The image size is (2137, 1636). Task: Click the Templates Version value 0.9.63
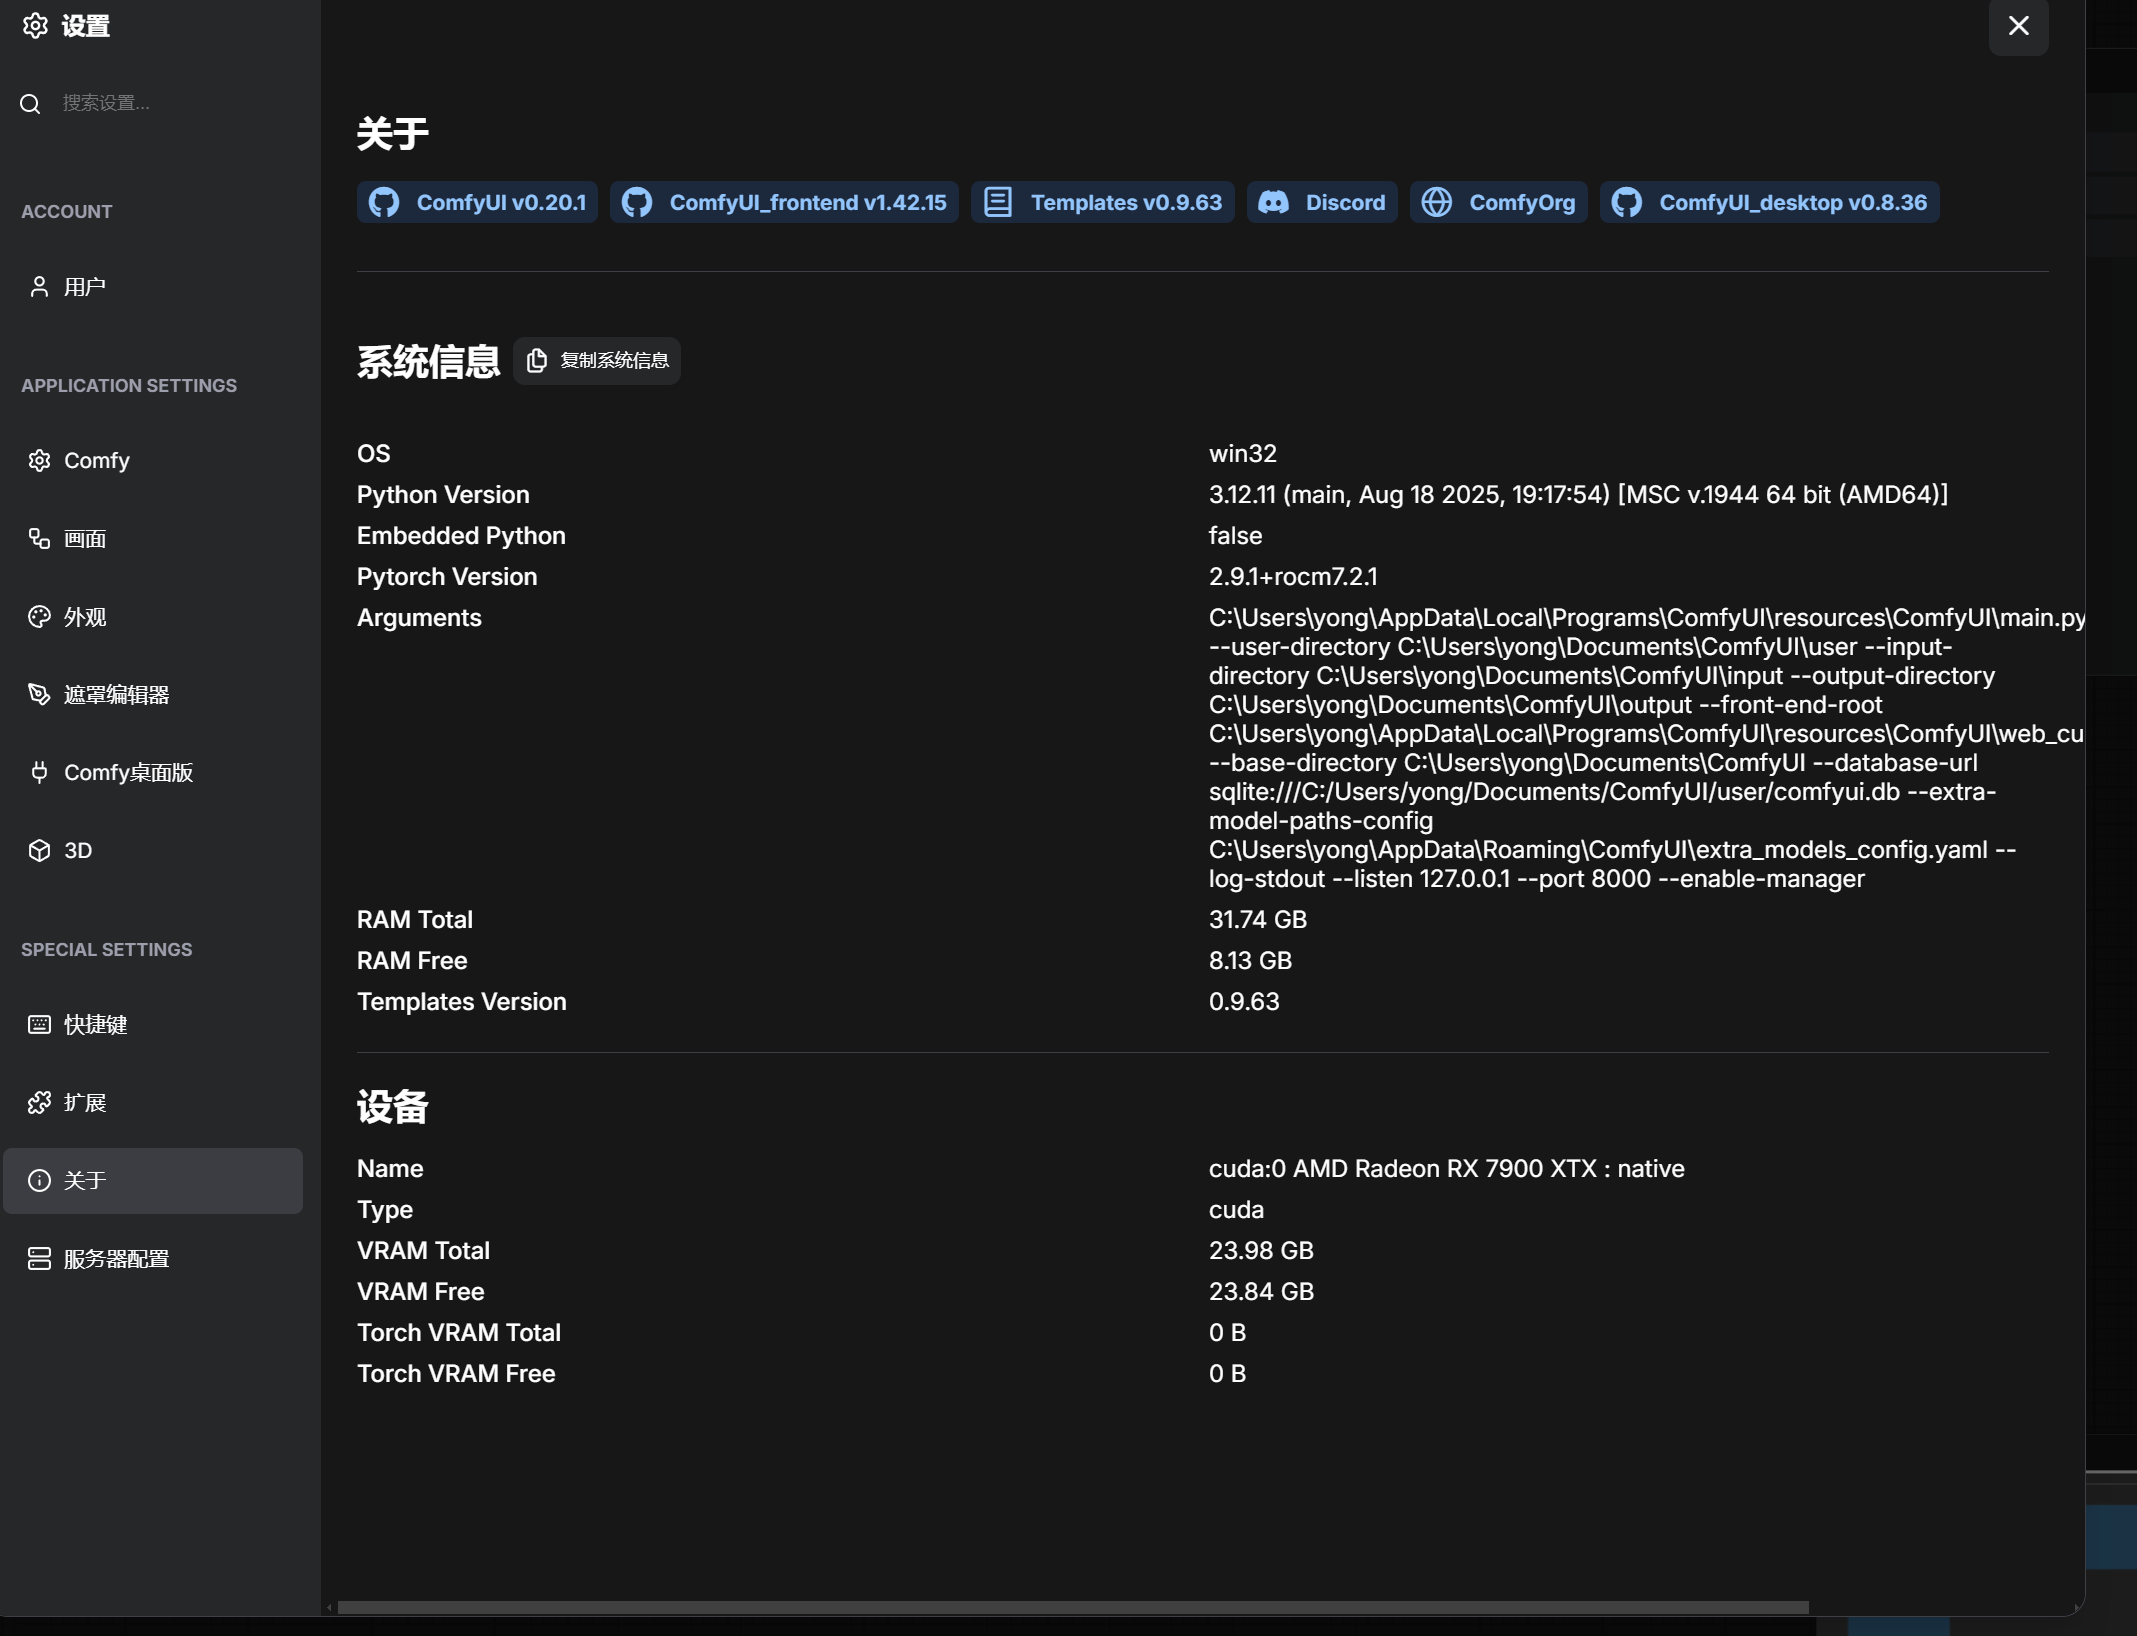click(1244, 1002)
